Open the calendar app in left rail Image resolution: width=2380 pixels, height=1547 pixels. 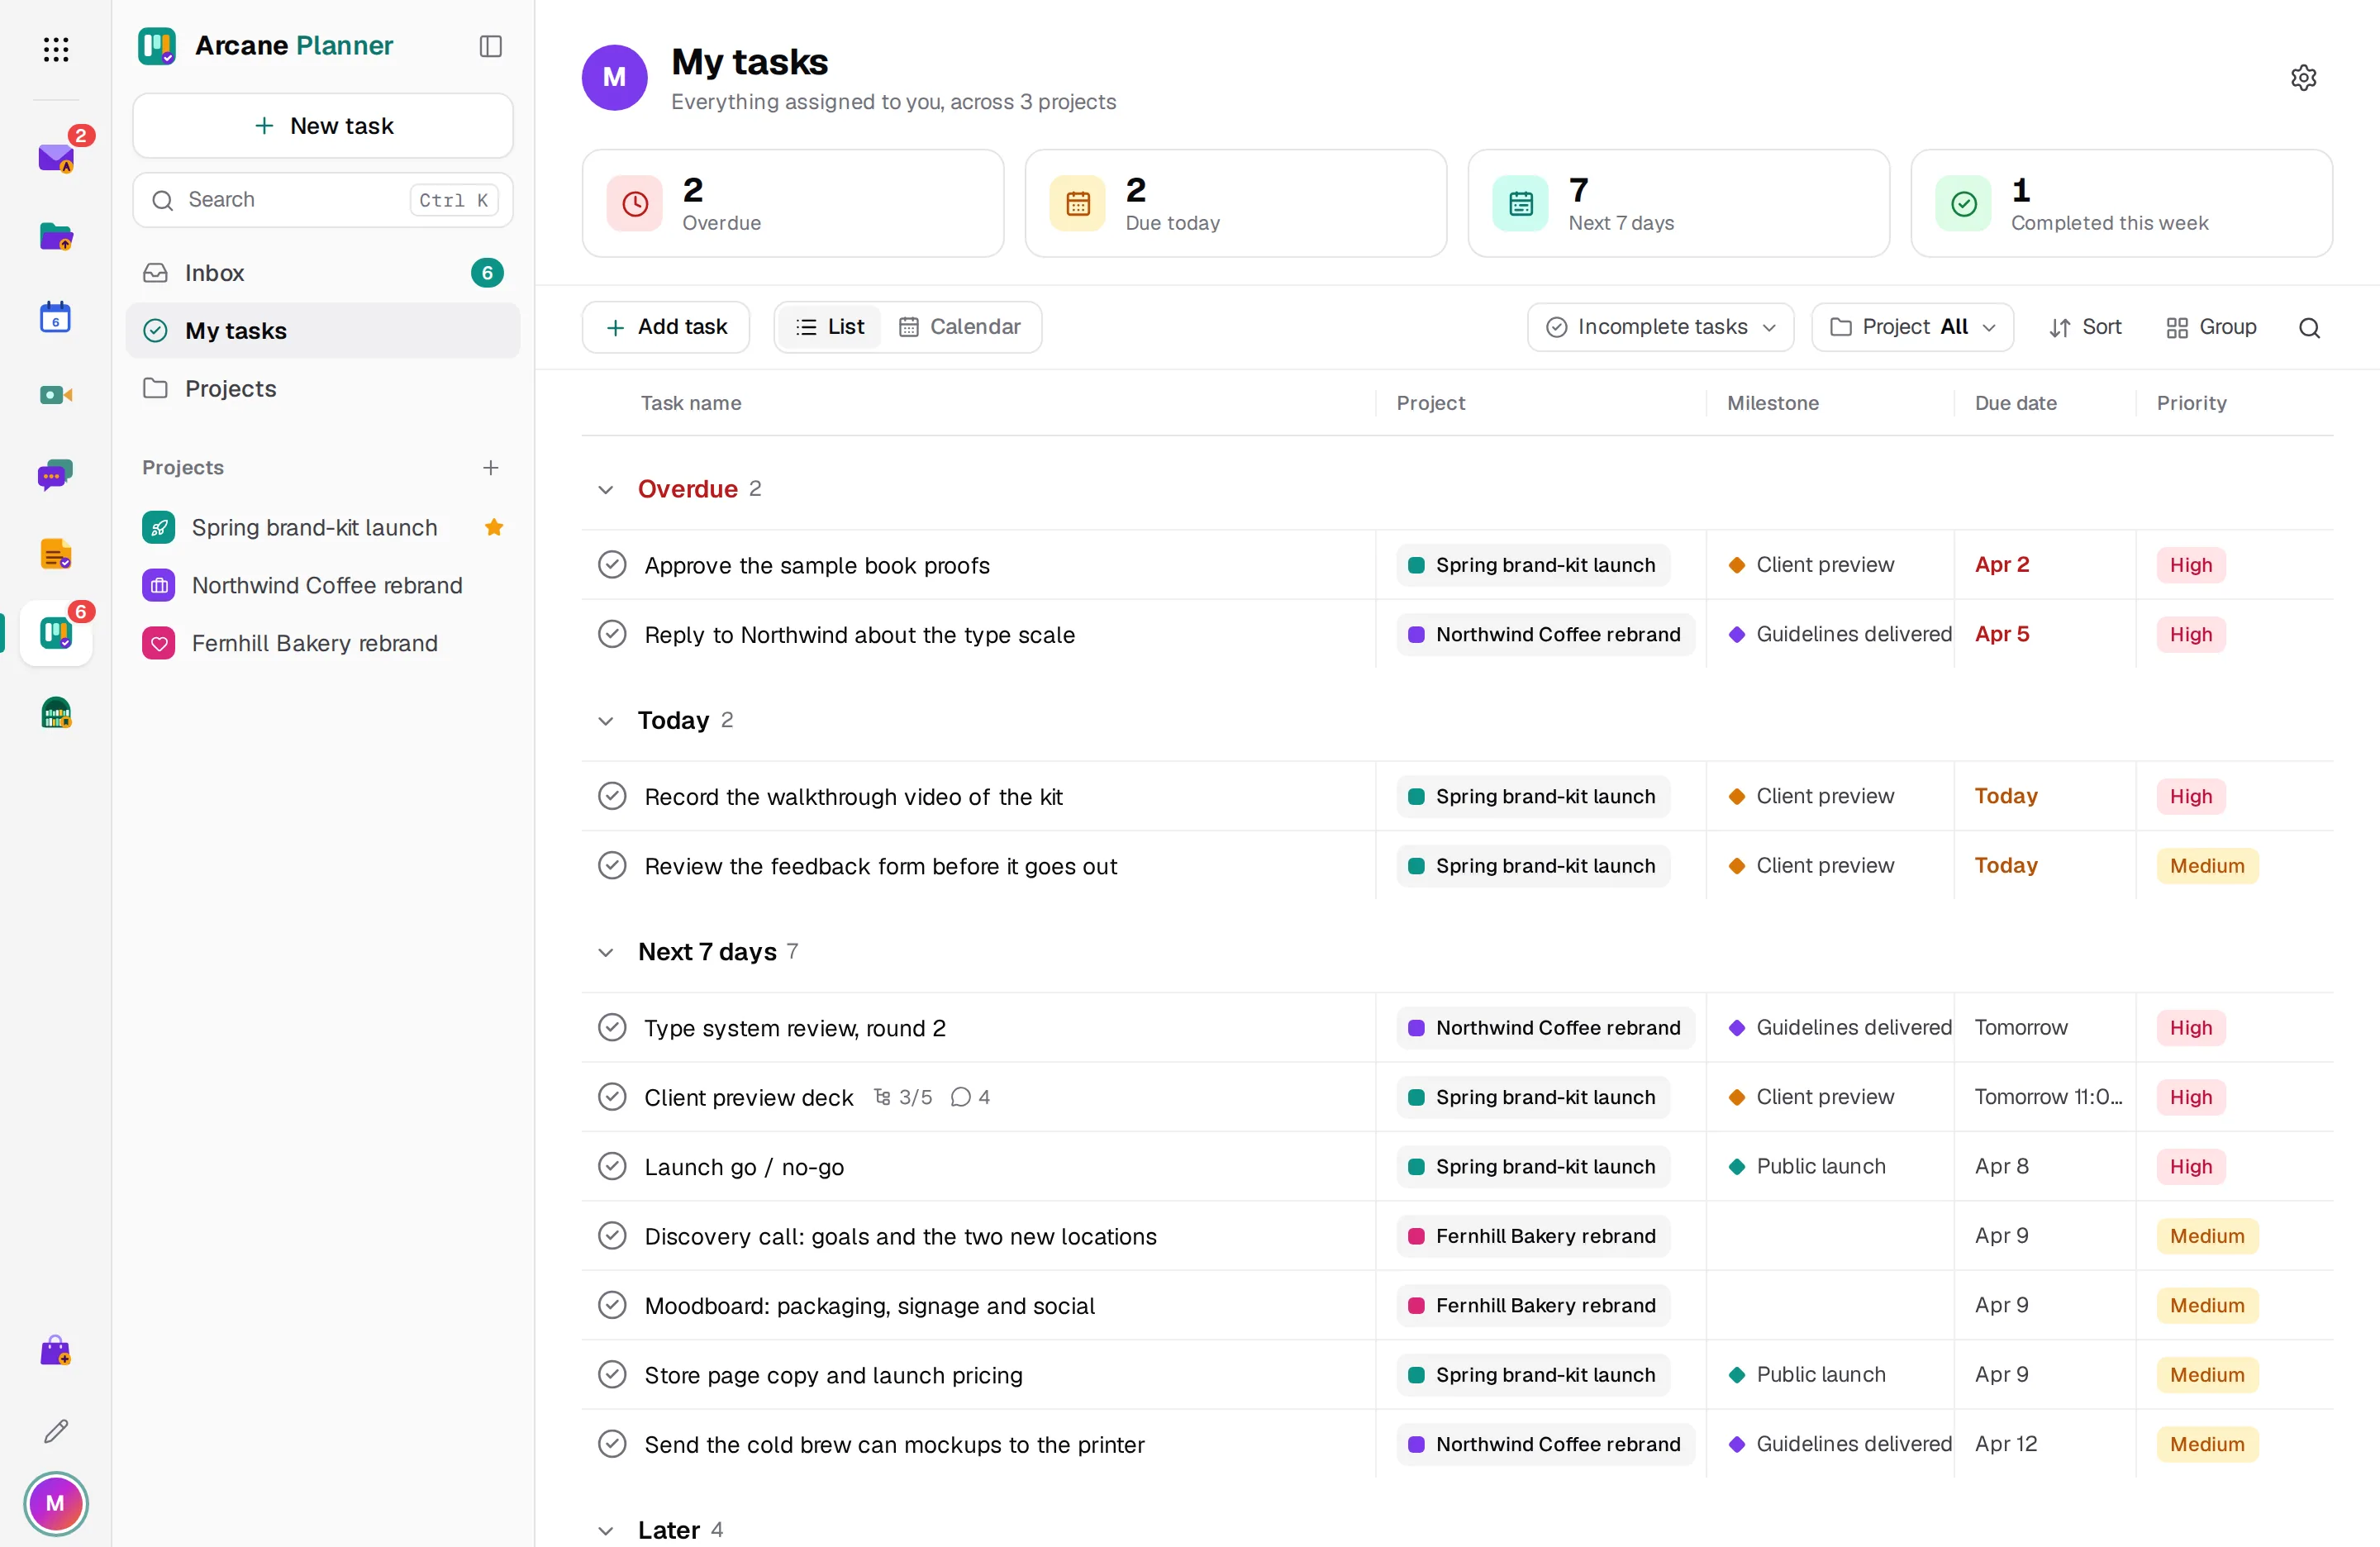(56, 317)
